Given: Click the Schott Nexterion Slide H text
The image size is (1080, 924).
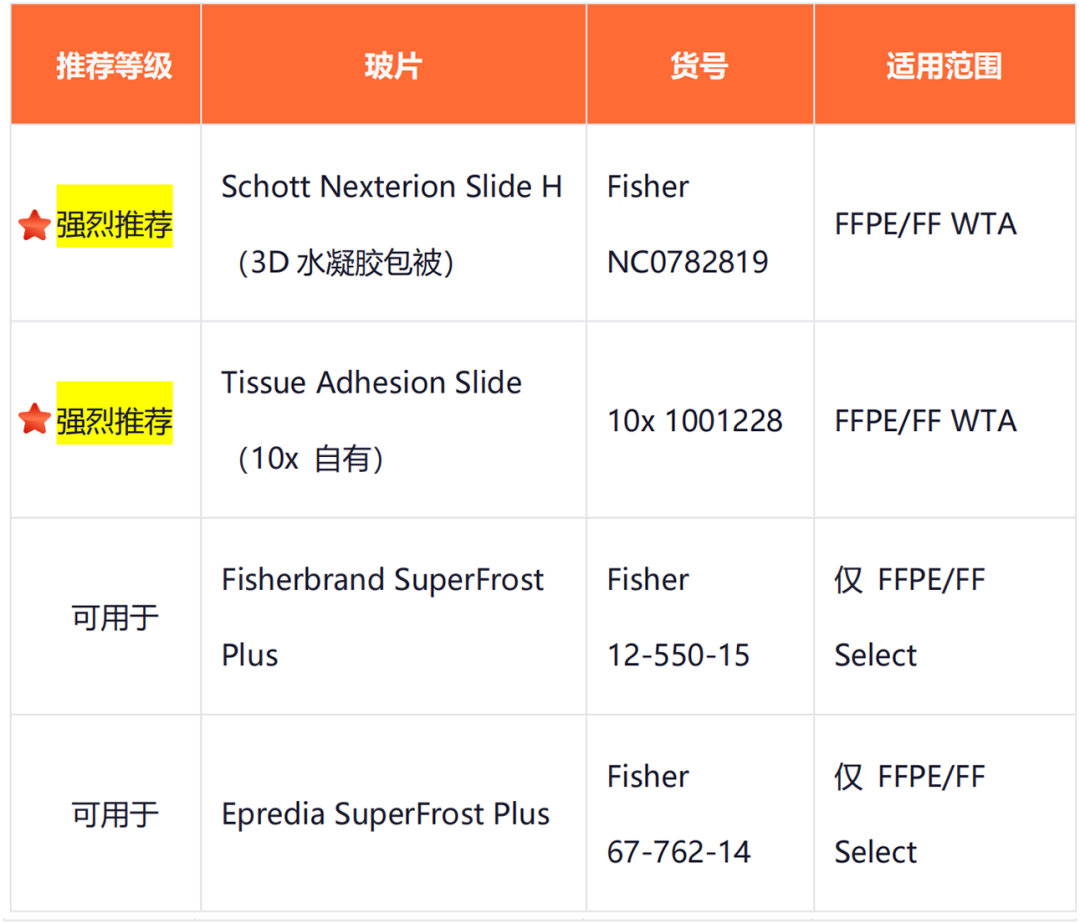Looking at the screenshot, I should tap(392, 187).
